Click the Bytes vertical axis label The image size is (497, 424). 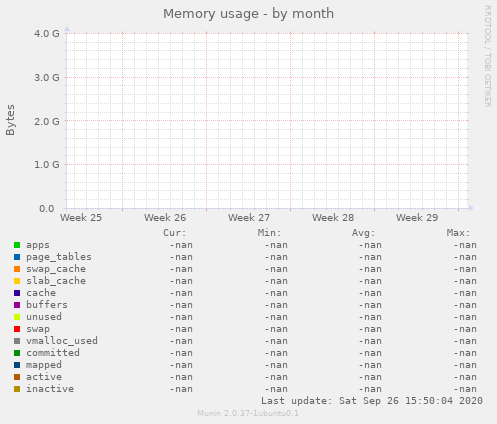click(x=10, y=120)
